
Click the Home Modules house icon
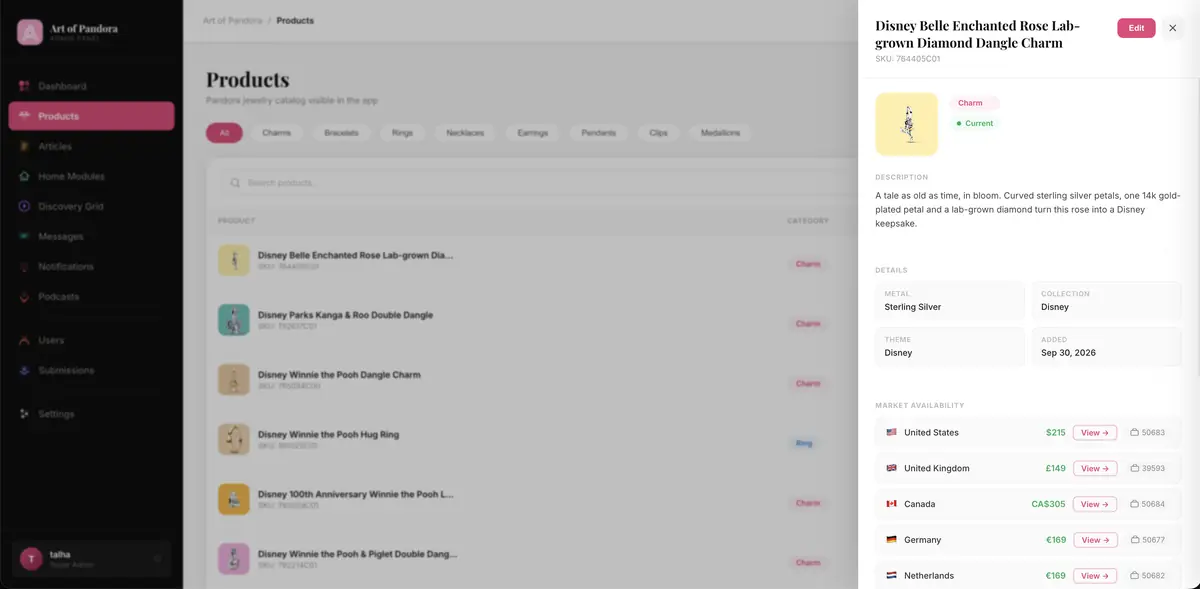coord(24,176)
